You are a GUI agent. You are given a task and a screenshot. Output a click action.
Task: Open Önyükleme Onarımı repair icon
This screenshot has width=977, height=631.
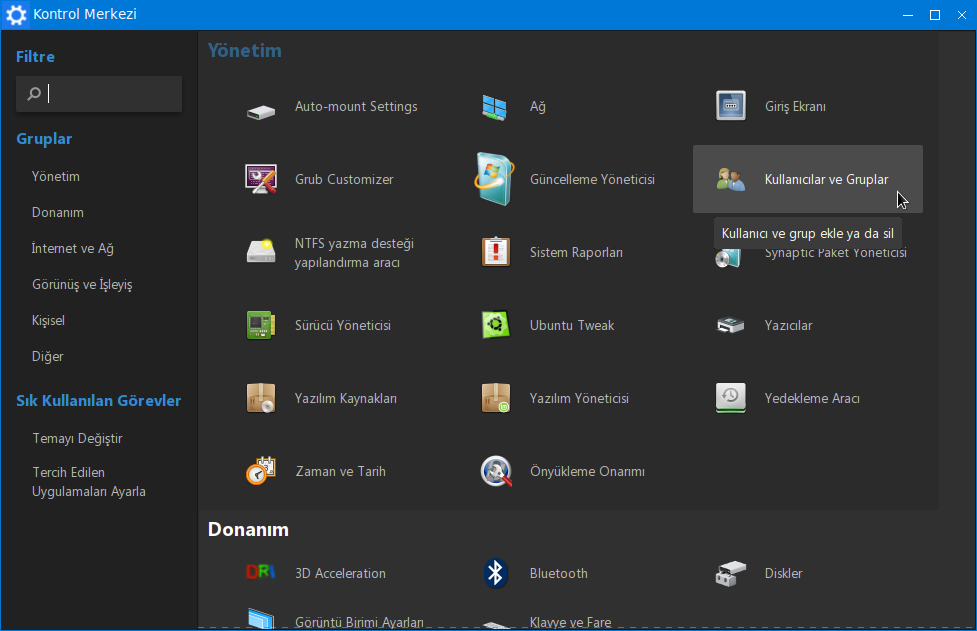coord(496,471)
